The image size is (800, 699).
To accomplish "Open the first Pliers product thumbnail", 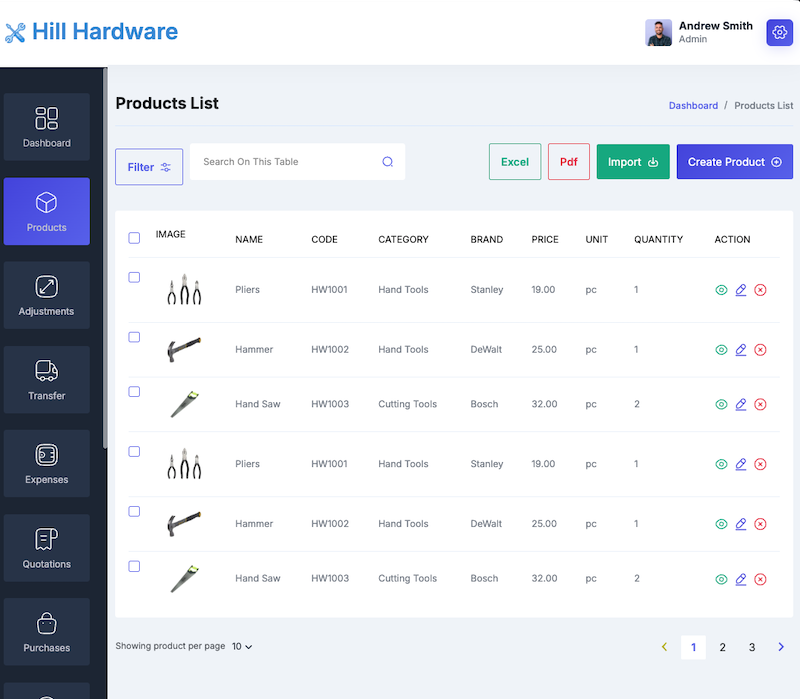I will [x=184, y=289].
